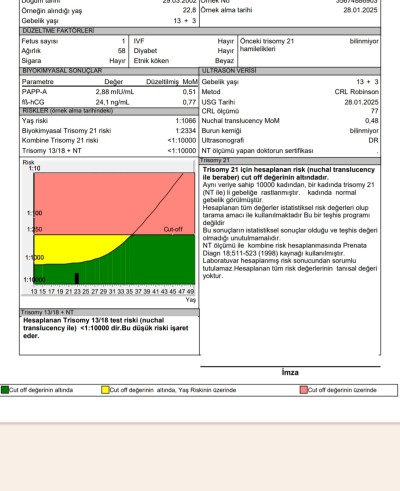Click the 'Metod' label
The height and width of the screenshot is (491, 400).
(x=211, y=92)
